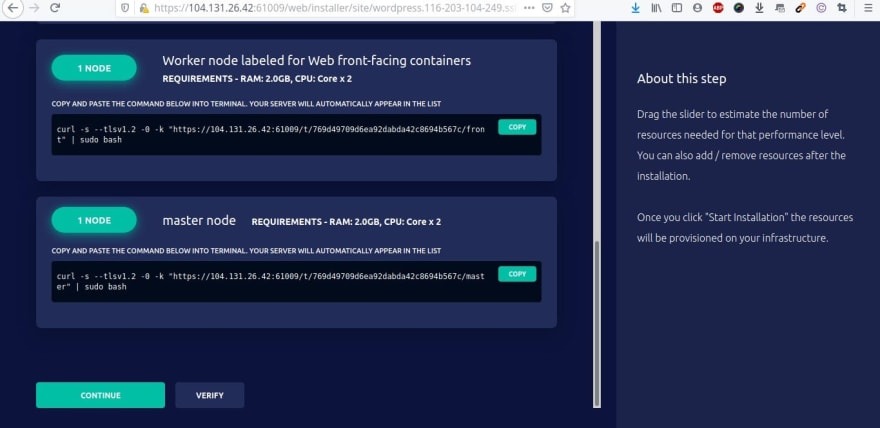Viewport: 880px width, 428px height.
Task: Open the screen-window extension icon
Action: tap(780, 8)
